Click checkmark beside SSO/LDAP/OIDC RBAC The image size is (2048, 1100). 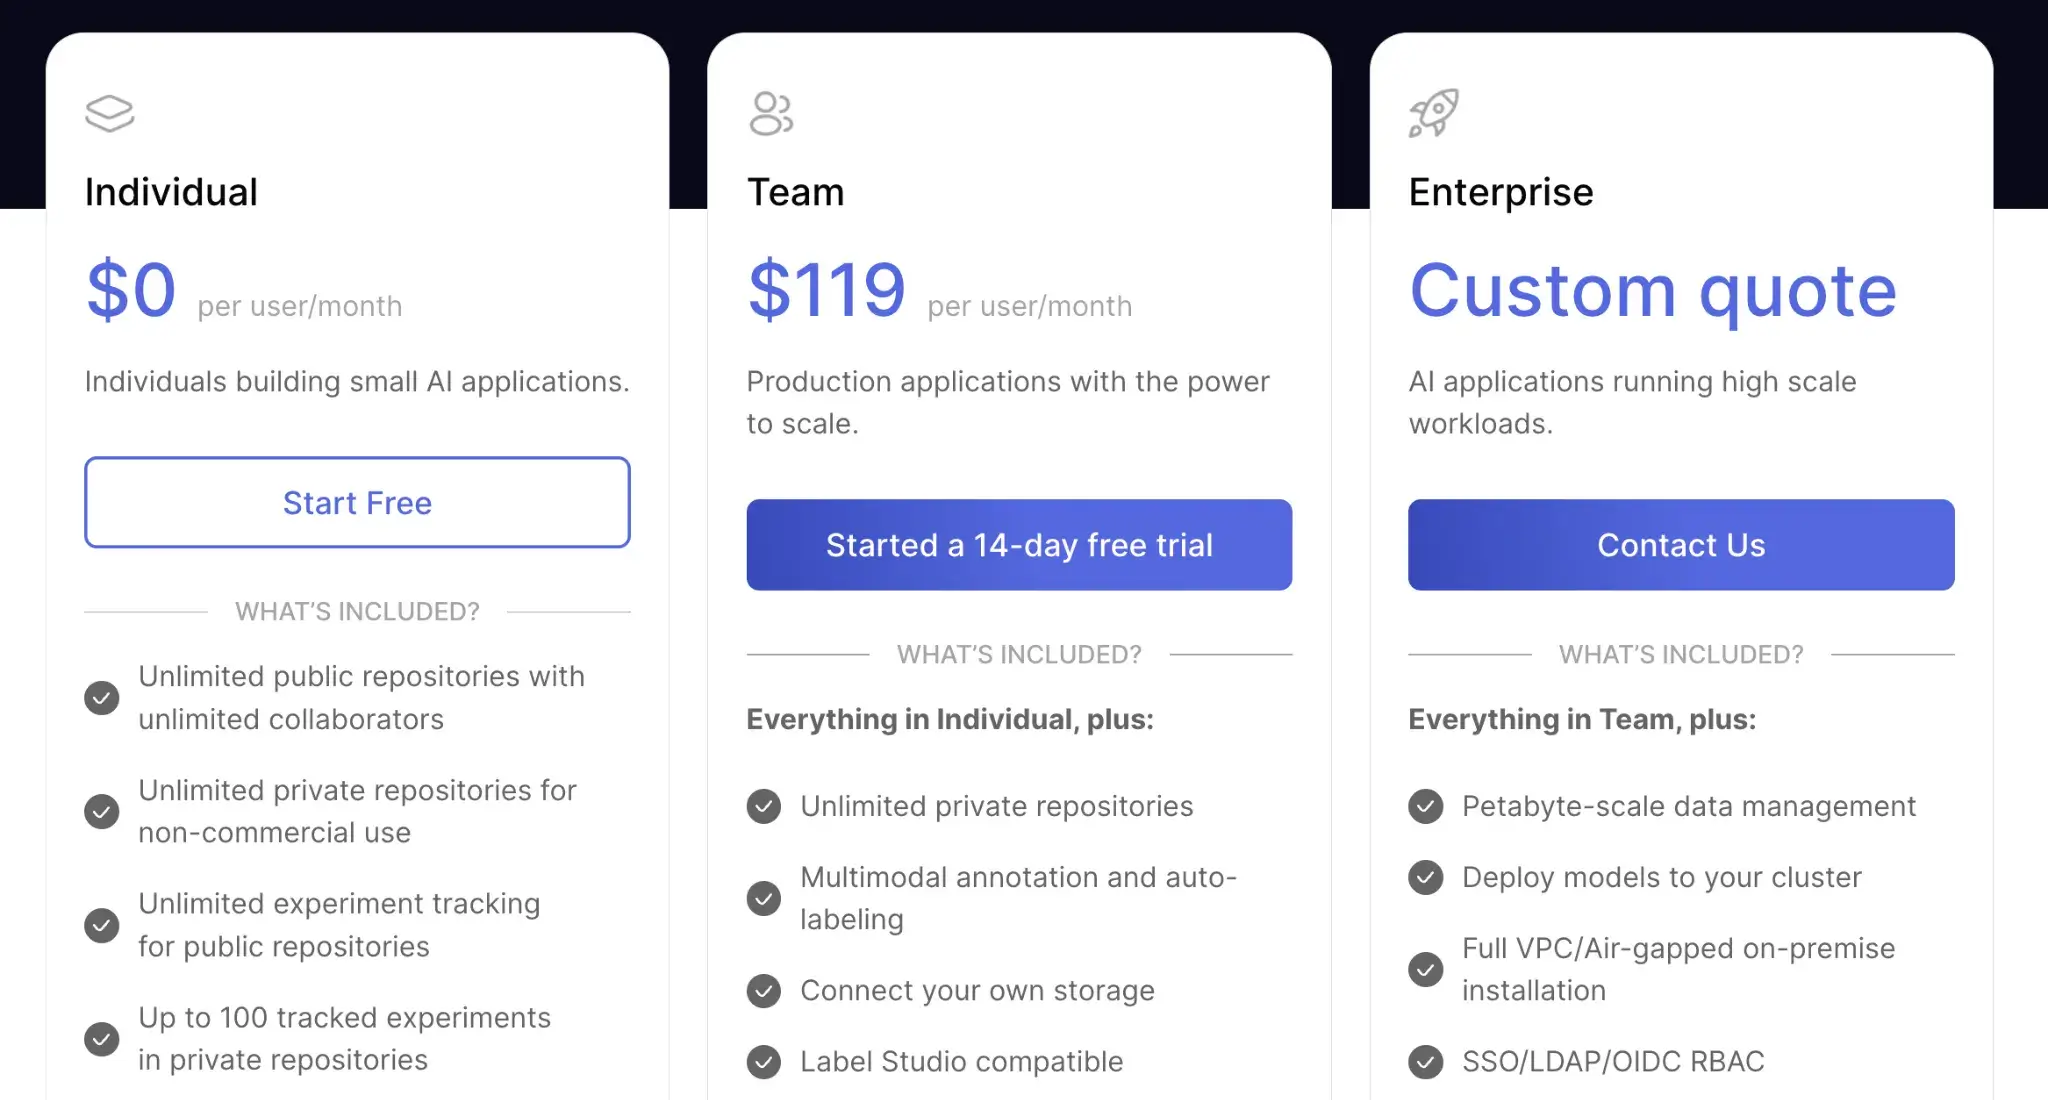click(x=1426, y=1061)
